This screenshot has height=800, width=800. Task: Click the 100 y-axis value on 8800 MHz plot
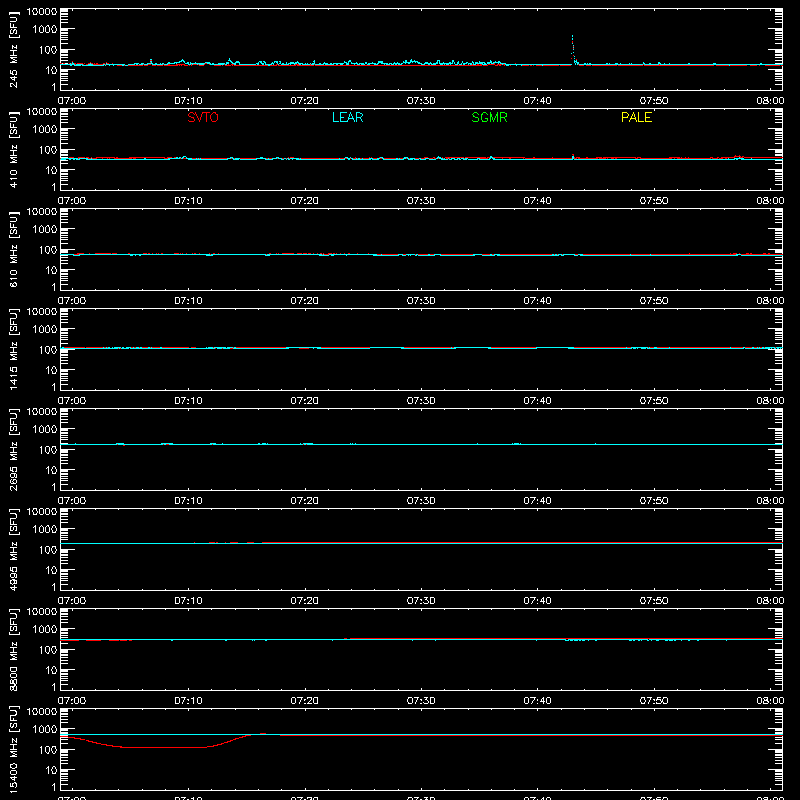pos(48,650)
